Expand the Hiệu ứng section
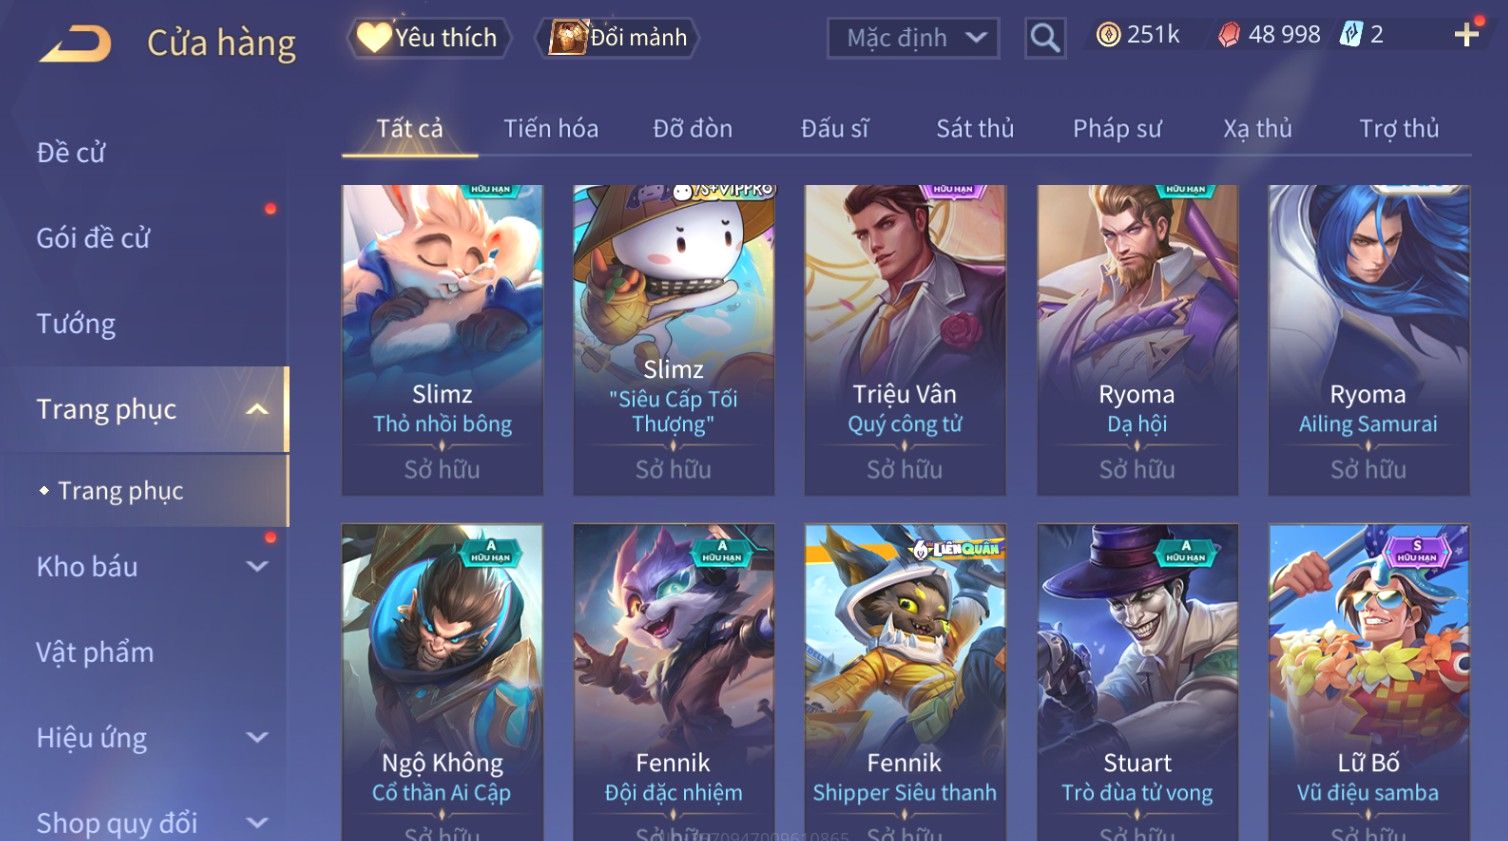 (x=257, y=738)
